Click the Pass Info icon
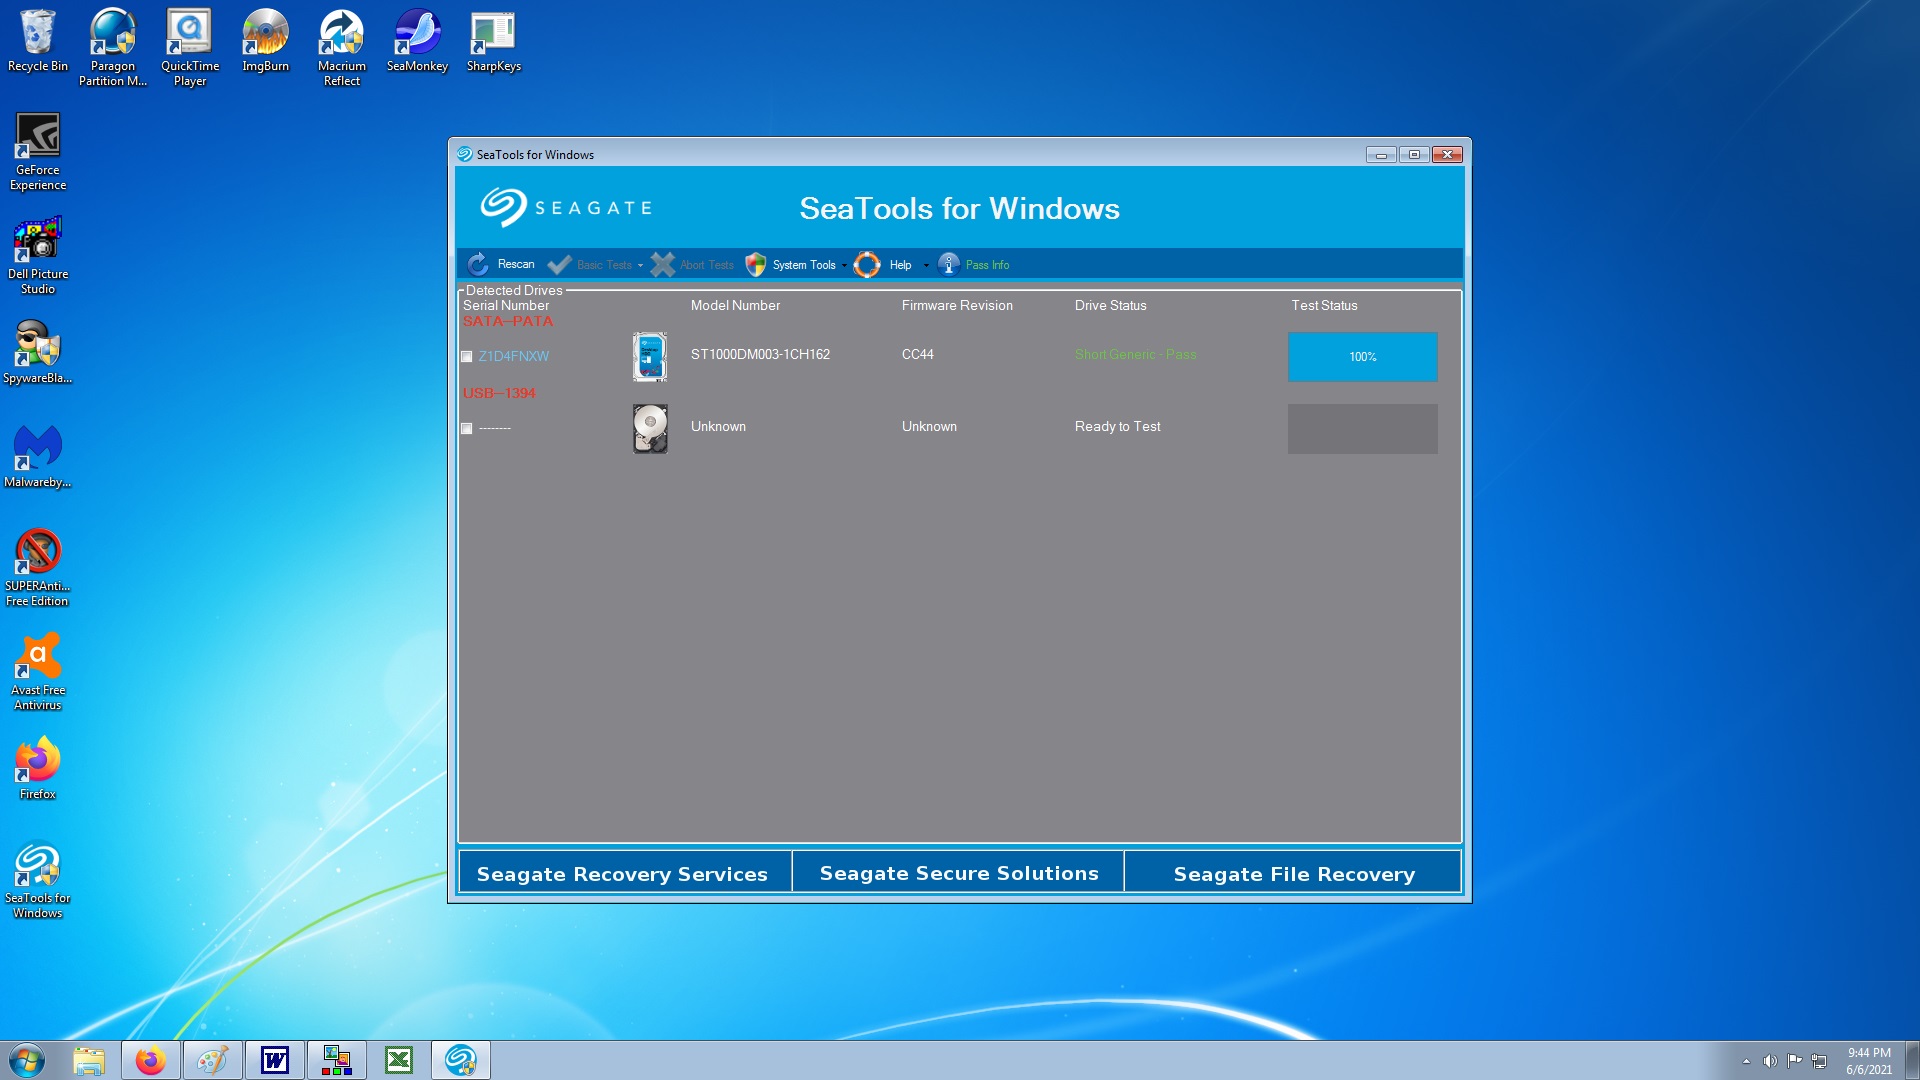This screenshot has height=1080, width=1920. pos(949,264)
